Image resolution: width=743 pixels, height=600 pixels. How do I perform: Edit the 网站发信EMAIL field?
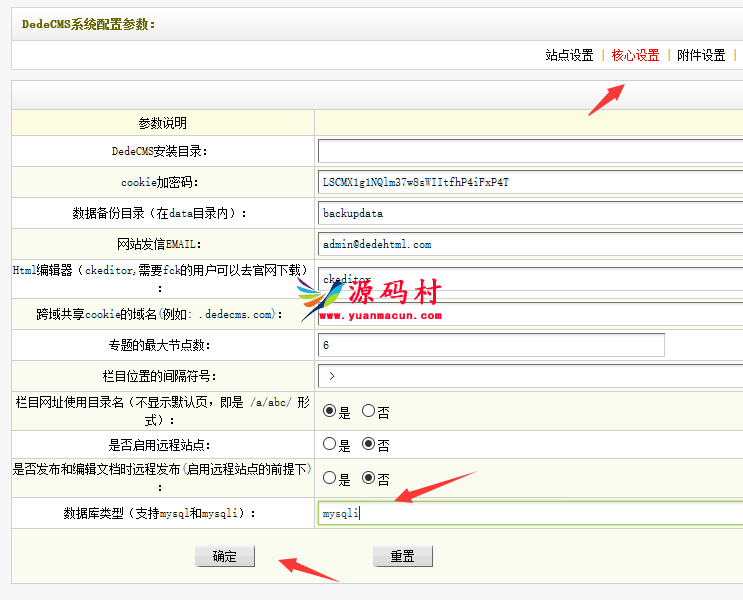click(x=530, y=244)
